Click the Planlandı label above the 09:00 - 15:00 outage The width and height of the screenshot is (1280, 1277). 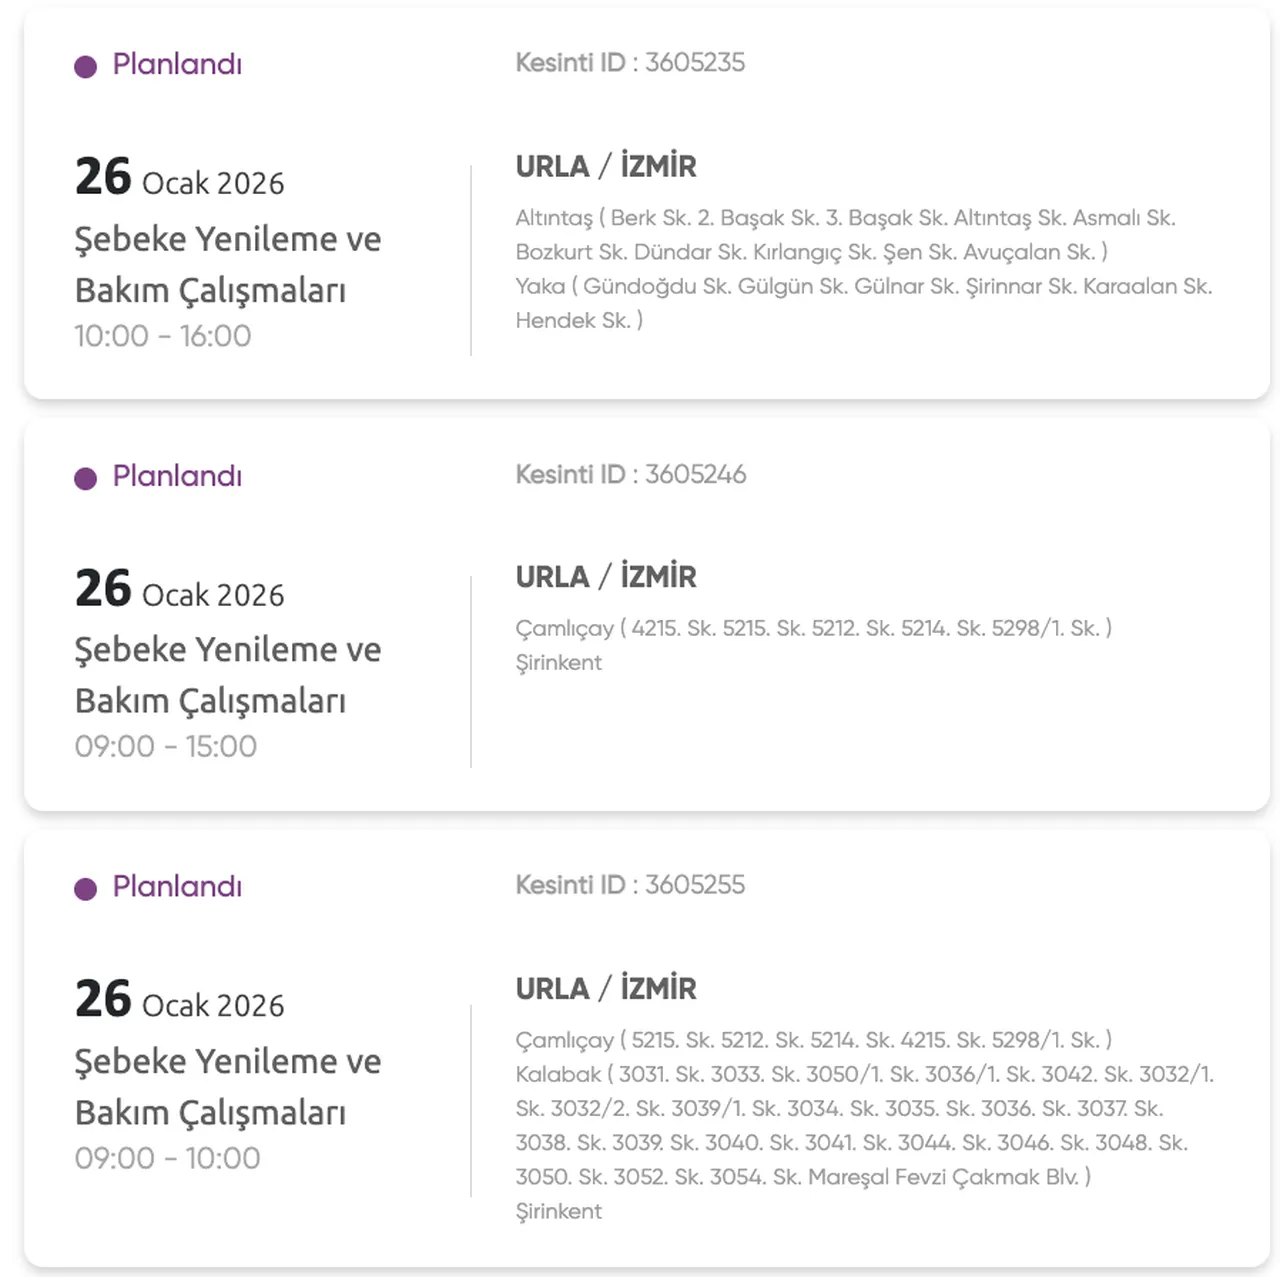pyautogui.click(x=177, y=477)
